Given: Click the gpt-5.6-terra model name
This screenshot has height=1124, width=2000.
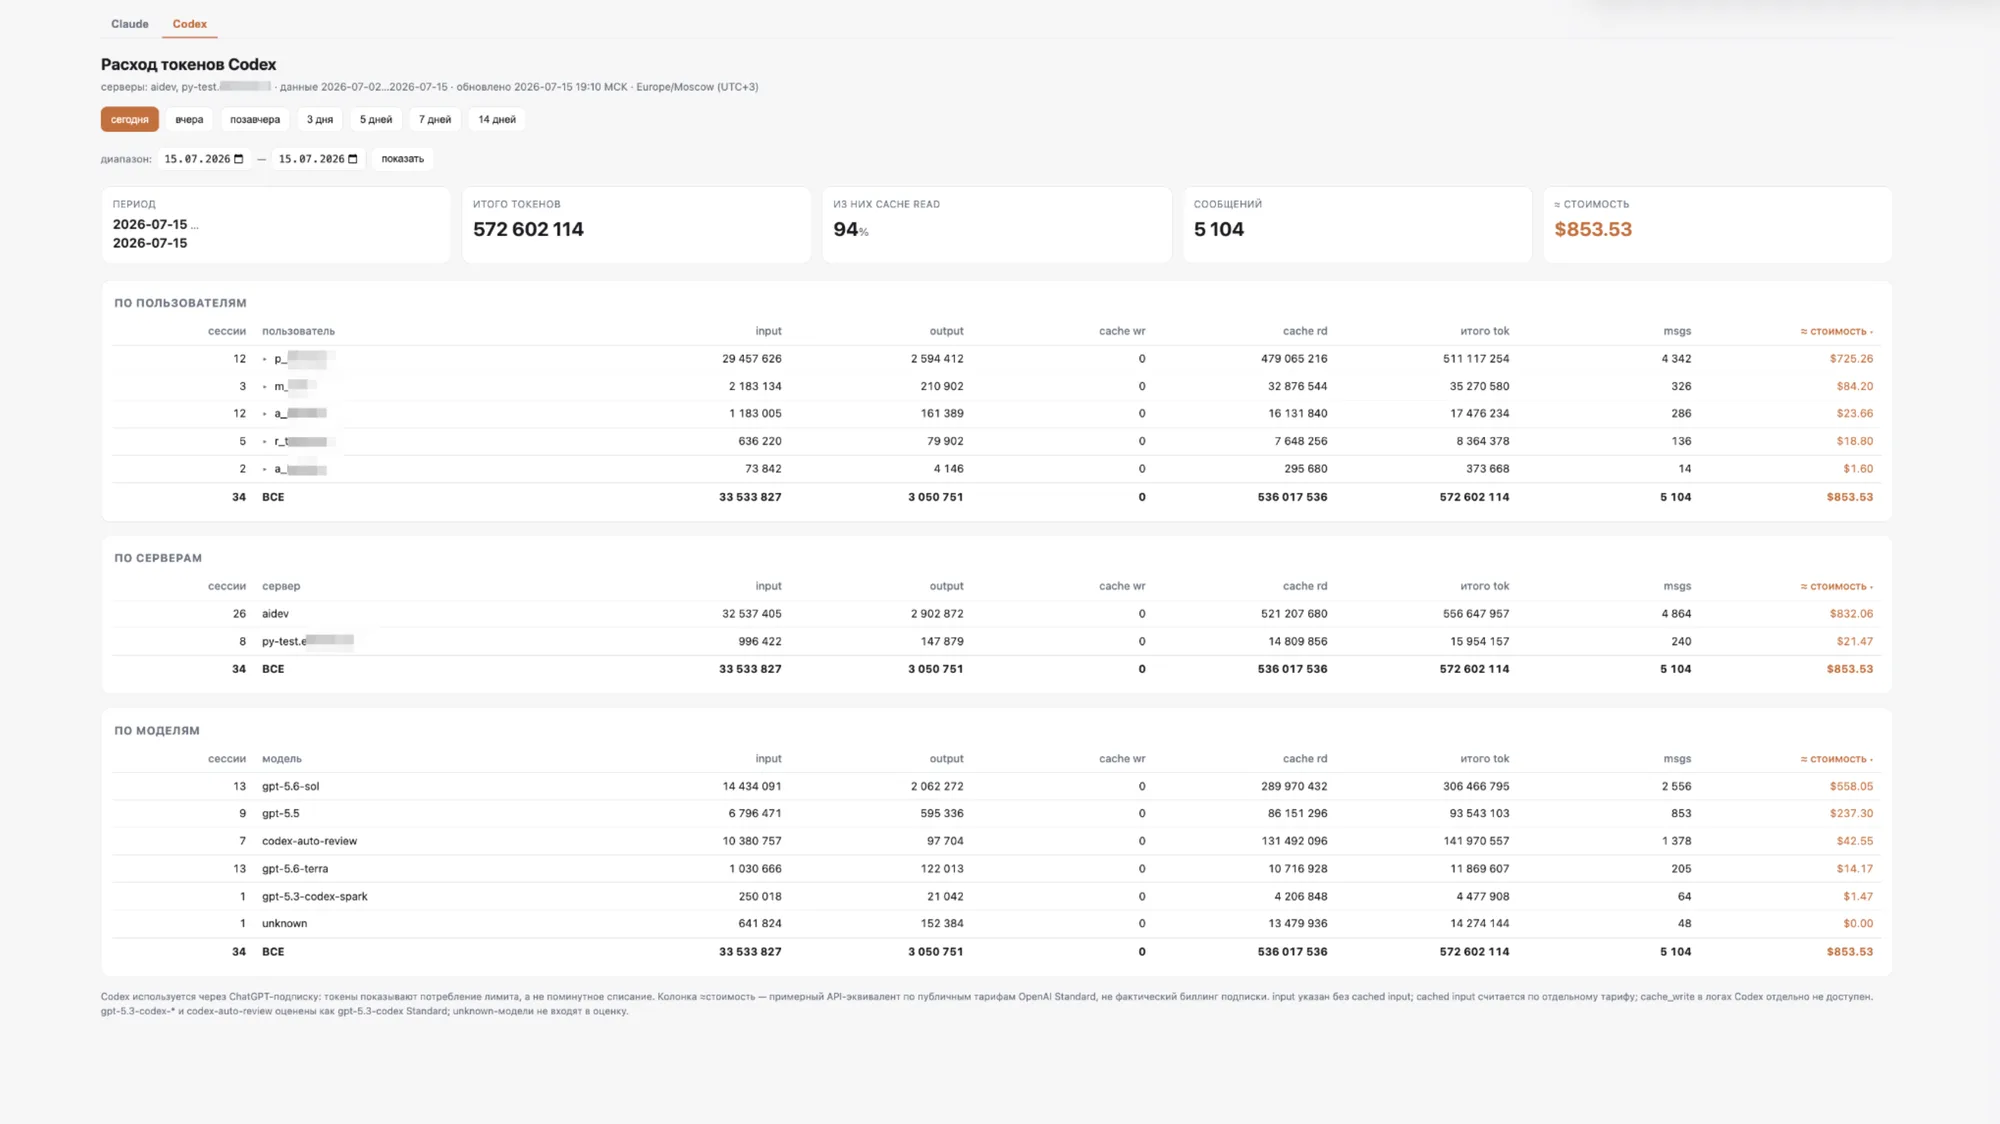Looking at the screenshot, I should (295, 869).
